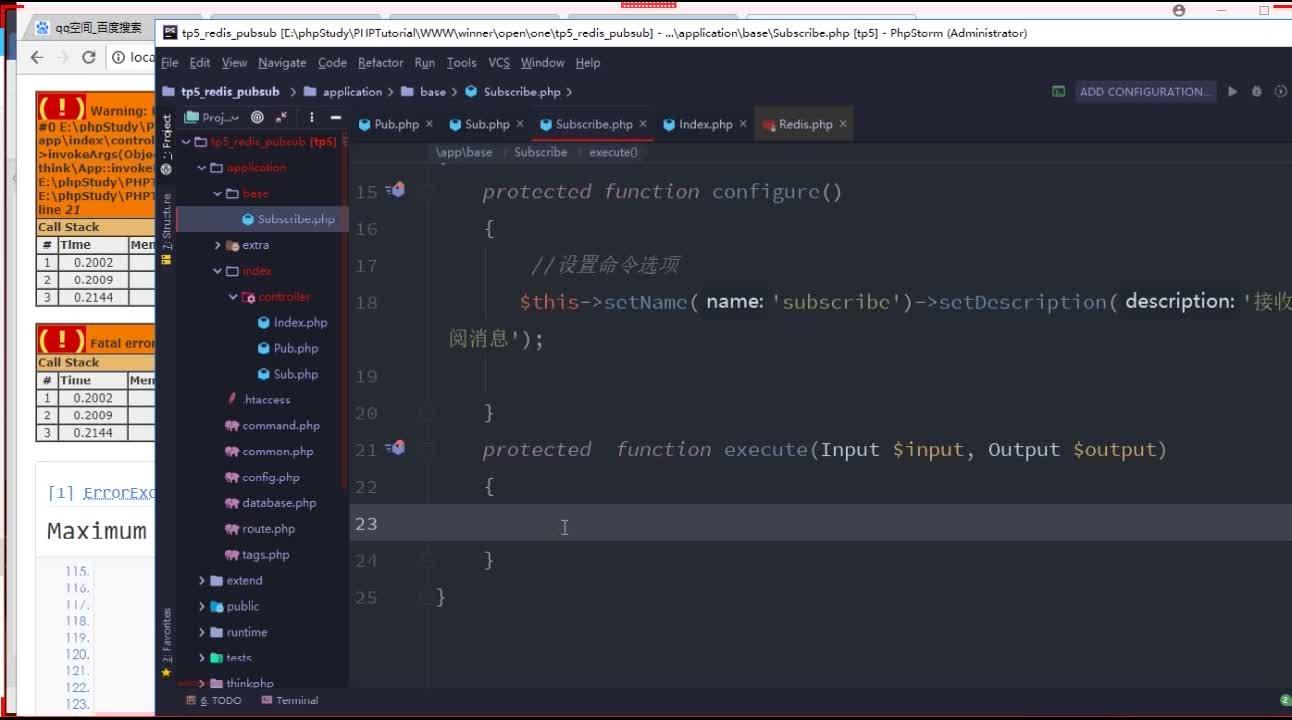Close the Sub.php editor tab
The image size is (1292, 720).
(520, 124)
